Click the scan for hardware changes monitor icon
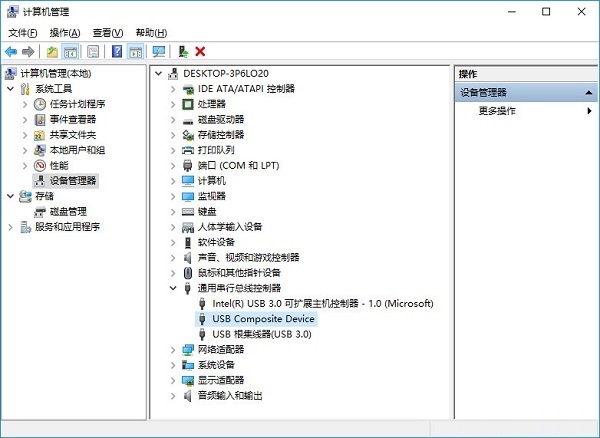The width and height of the screenshot is (600, 438). (158, 51)
